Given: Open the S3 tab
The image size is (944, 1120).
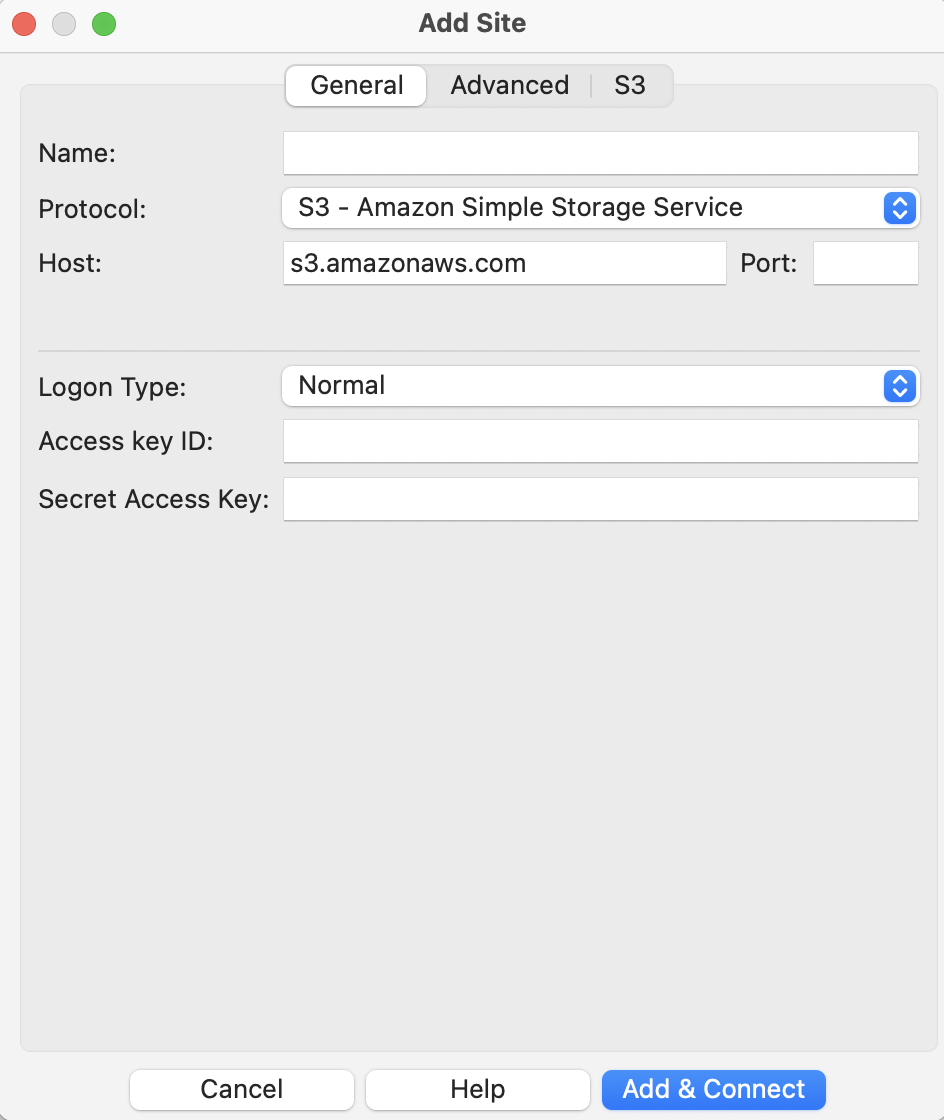Looking at the screenshot, I should [x=630, y=86].
